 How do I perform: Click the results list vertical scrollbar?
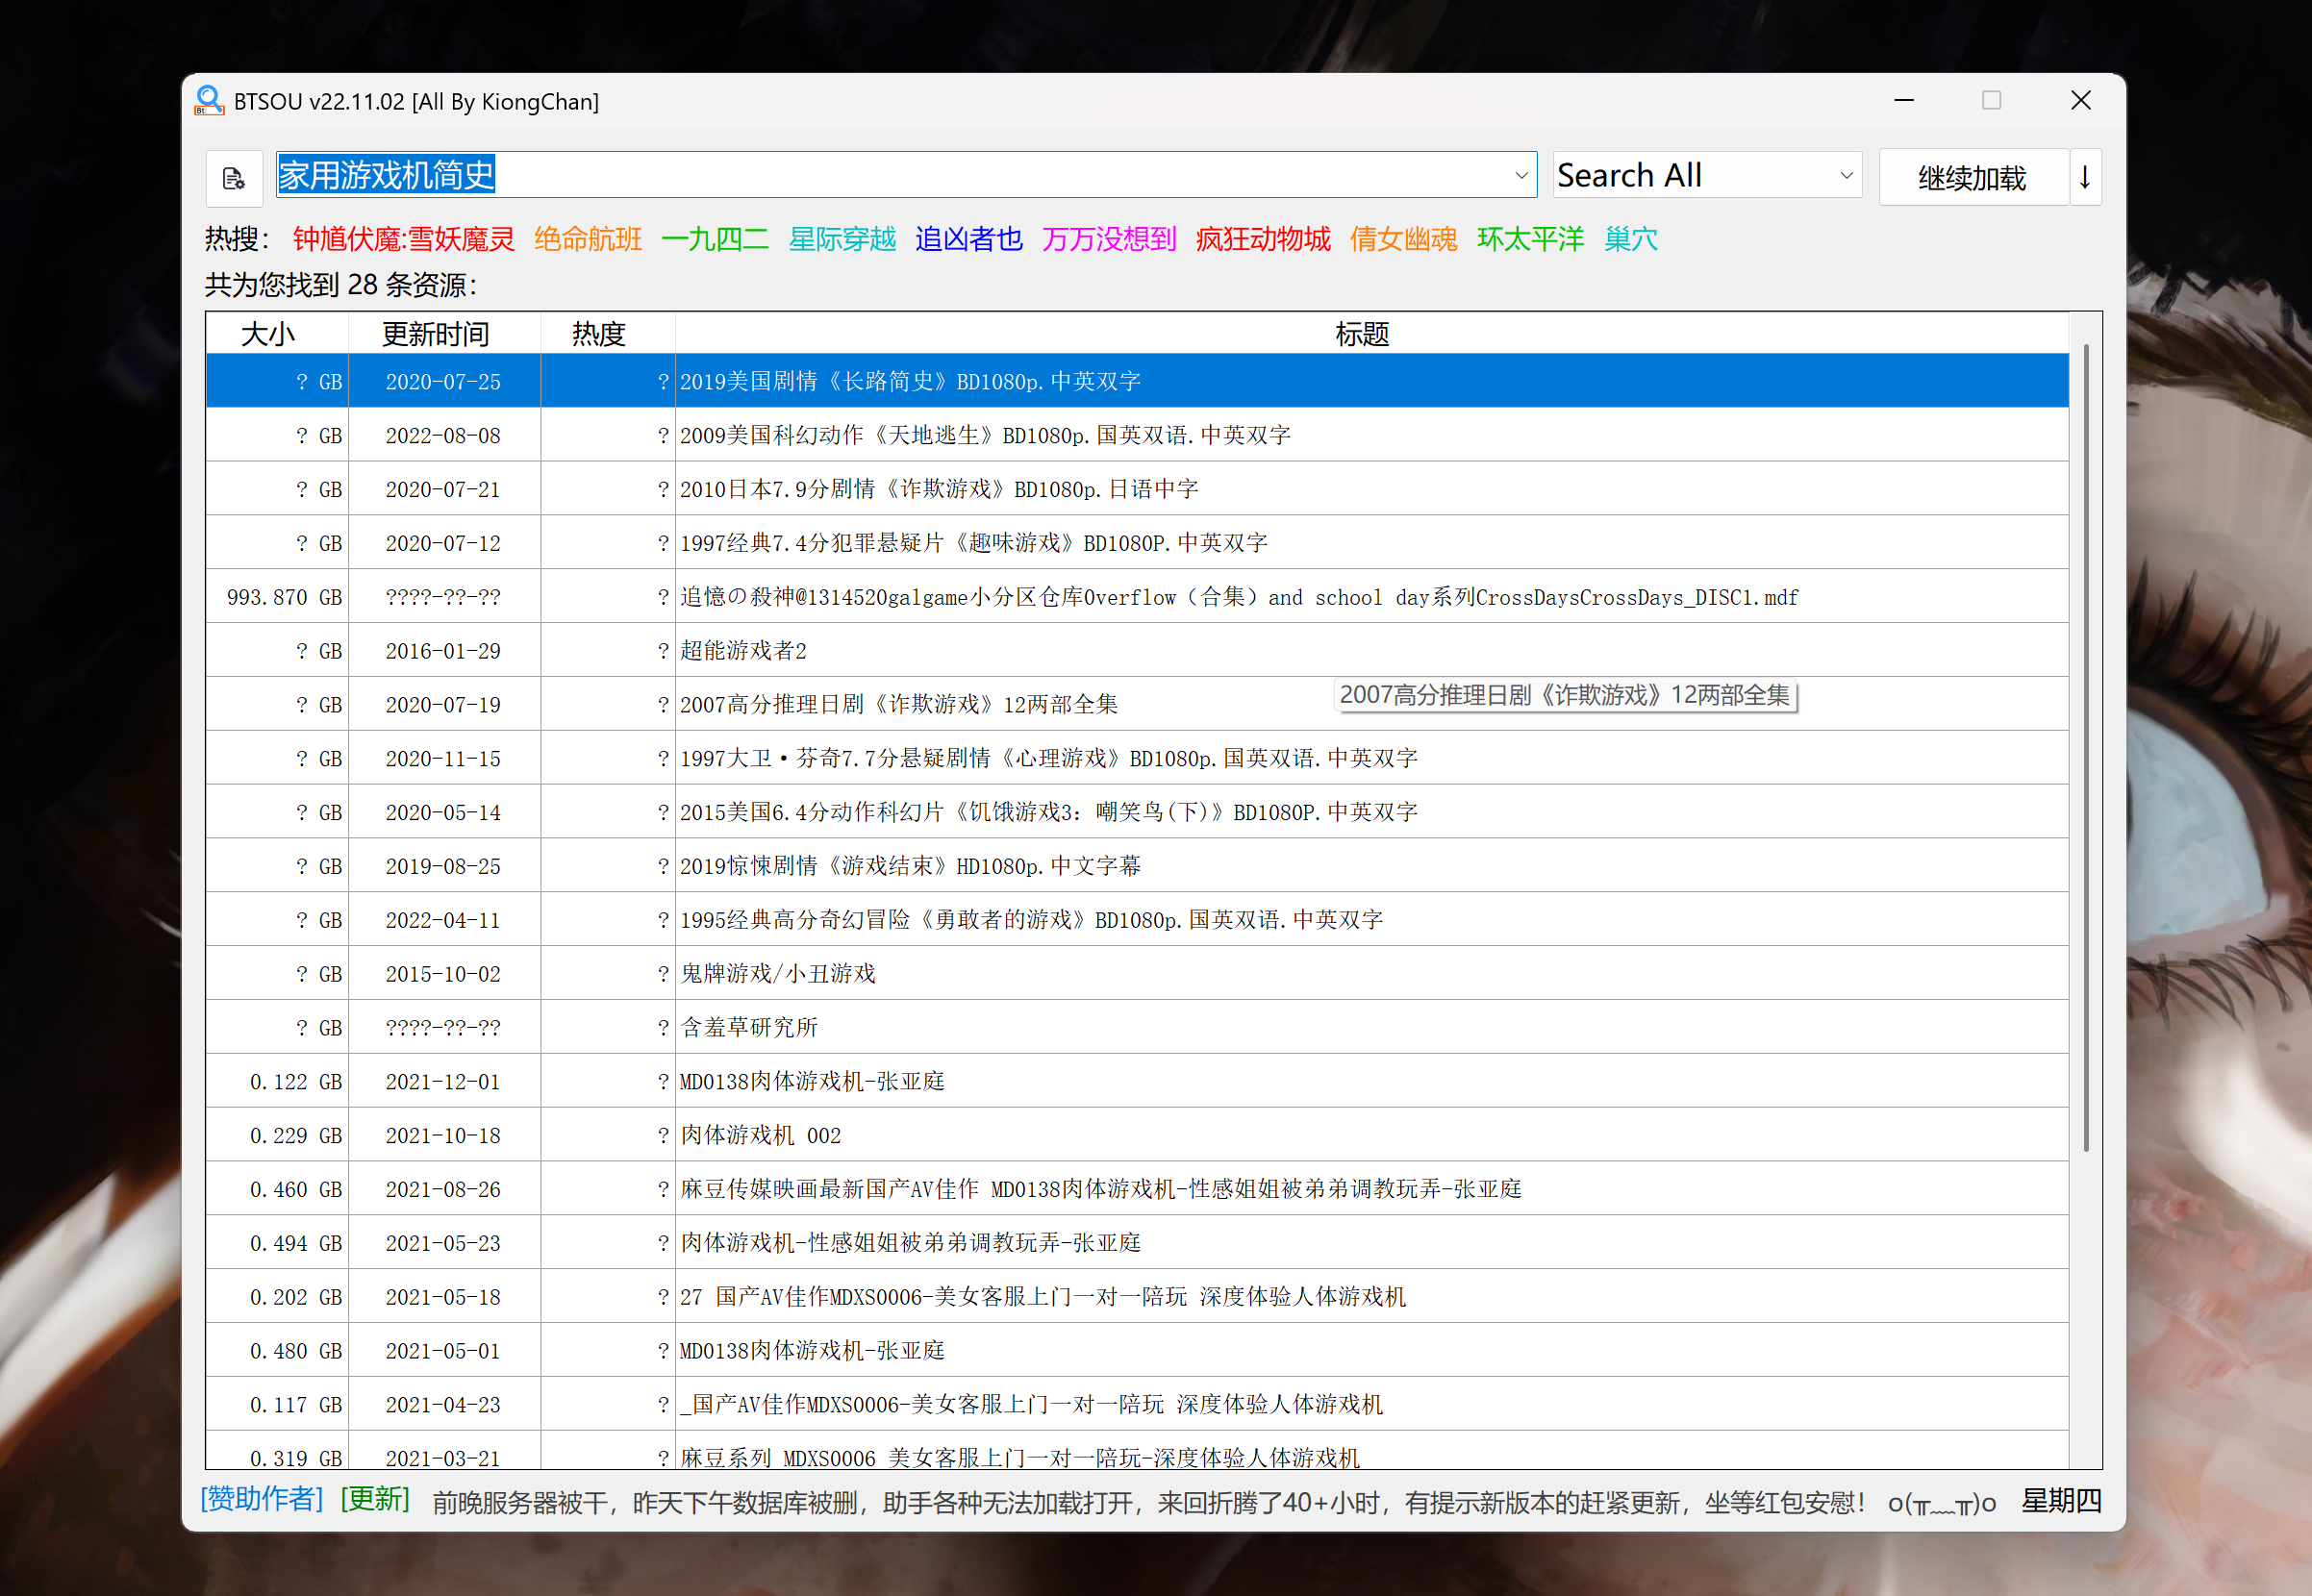2085,748
